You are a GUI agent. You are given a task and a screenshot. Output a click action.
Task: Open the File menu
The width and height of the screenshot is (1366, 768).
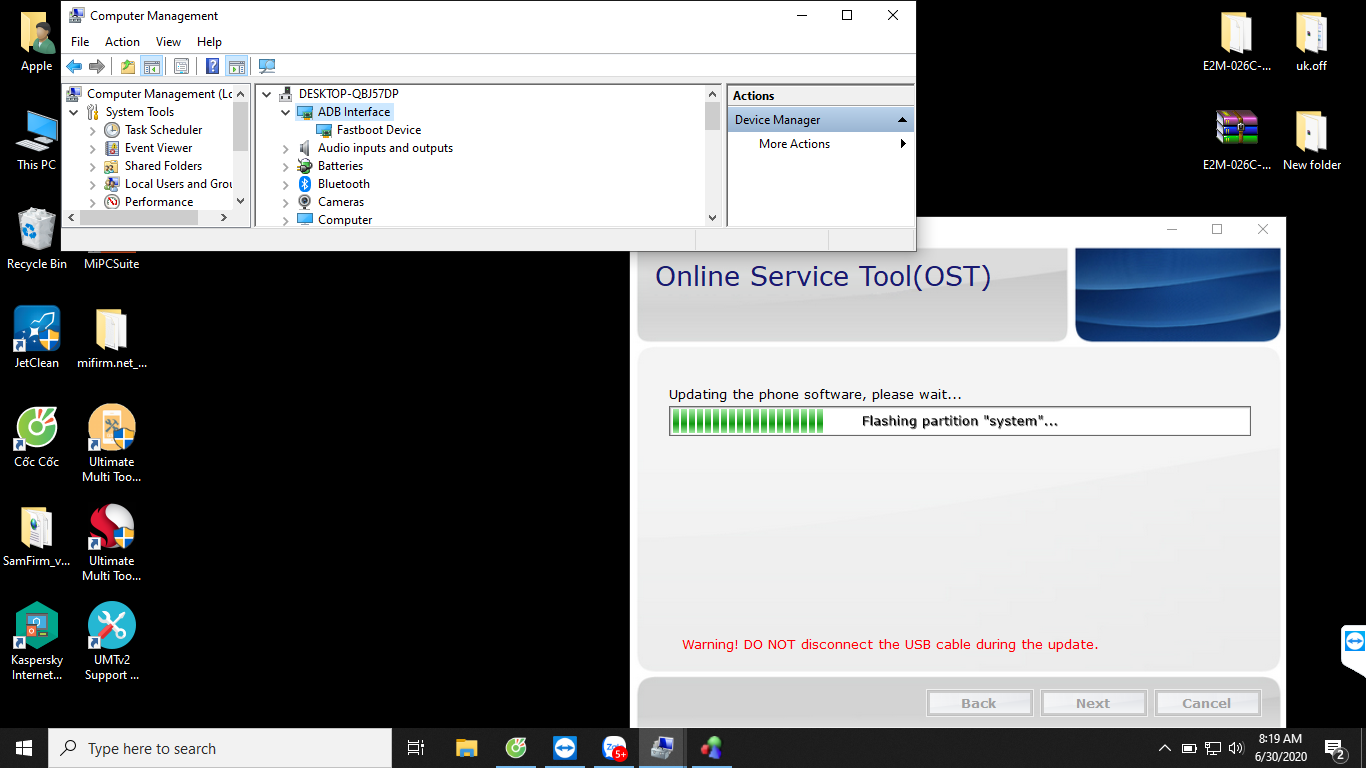pos(80,42)
